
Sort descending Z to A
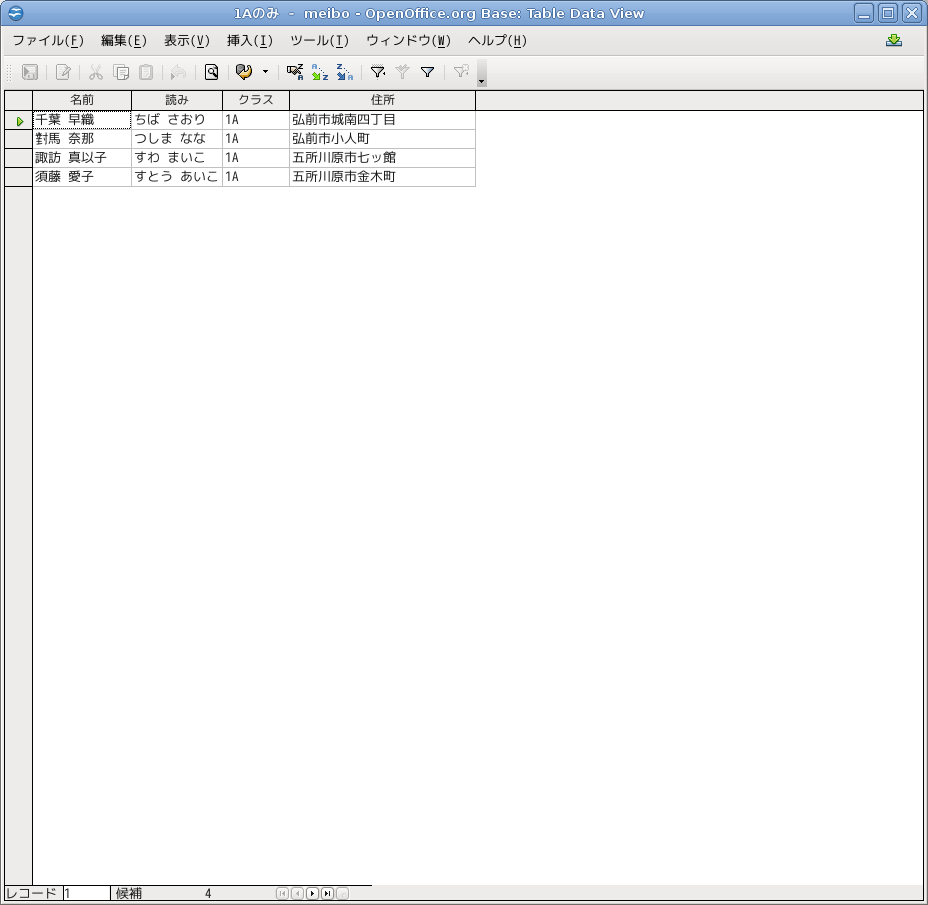pos(344,72)
